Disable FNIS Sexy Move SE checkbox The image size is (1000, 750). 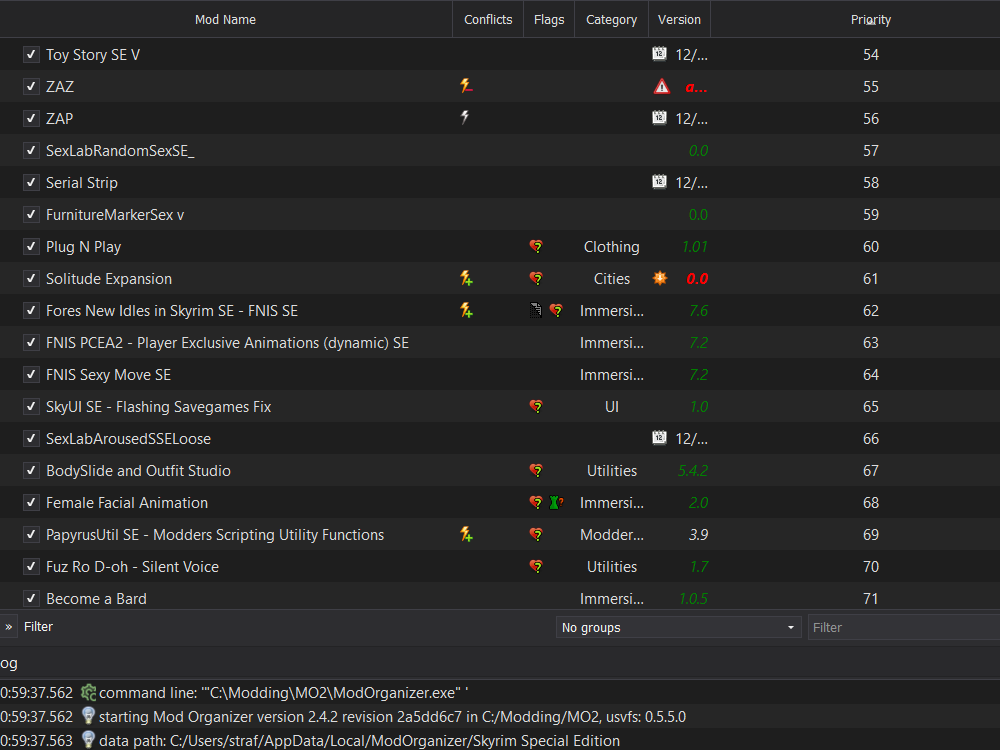[31, 374]
